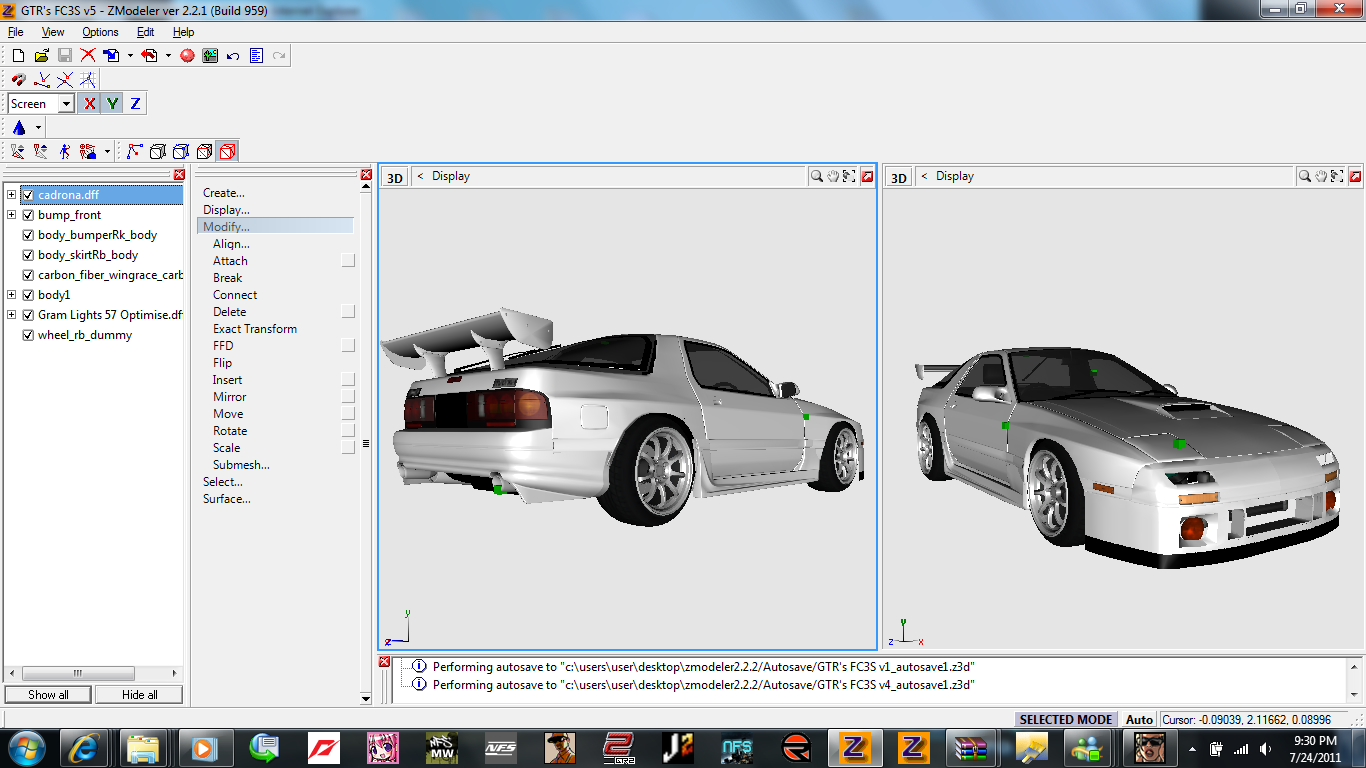
Task: Expand the bump_front tree node
Action: tap(12, 215)
